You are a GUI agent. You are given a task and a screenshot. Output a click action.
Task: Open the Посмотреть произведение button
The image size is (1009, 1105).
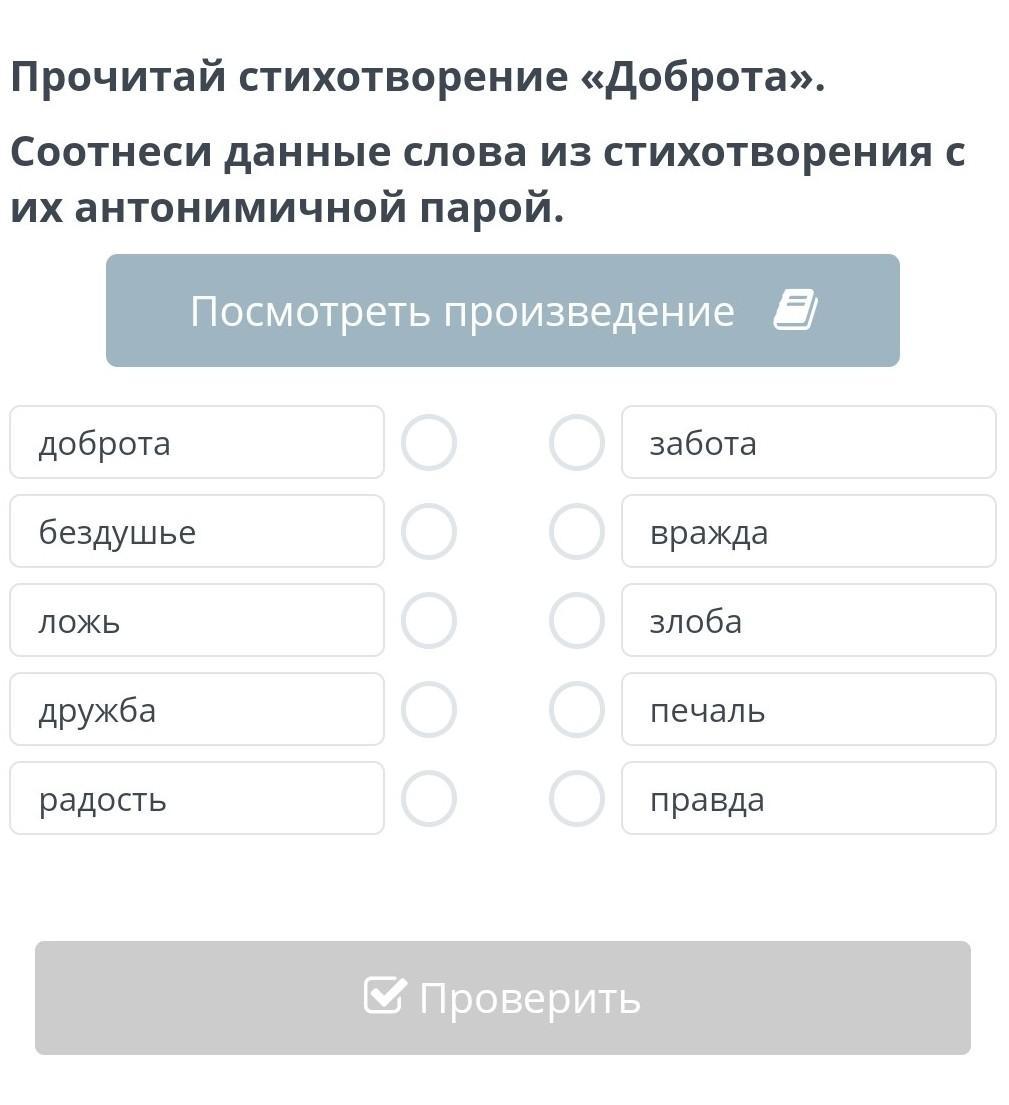click(502, 310)
